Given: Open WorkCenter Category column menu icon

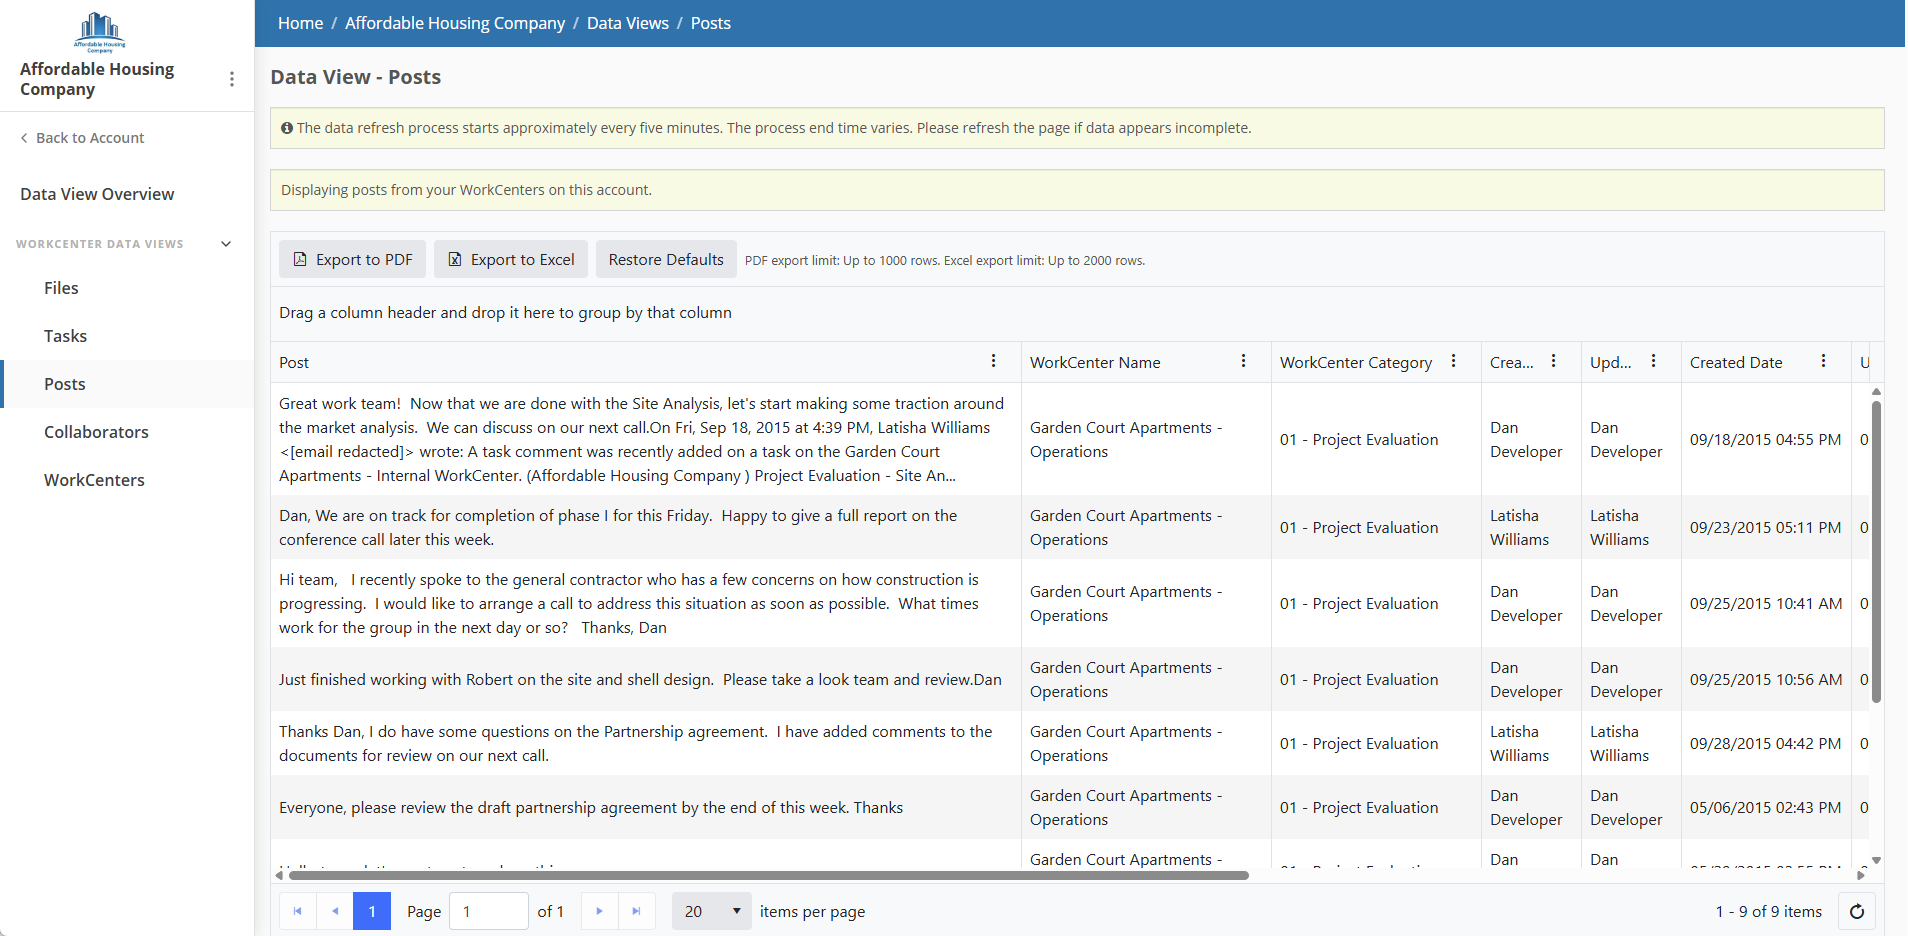Looking at the screenshot, I should click(1453, 361).
